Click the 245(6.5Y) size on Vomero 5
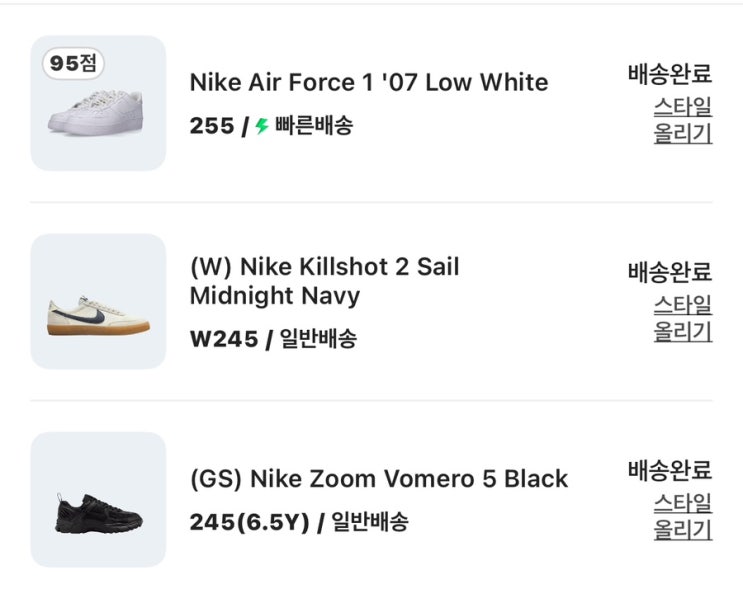This screenshot has width=743, height=589. 248,522
